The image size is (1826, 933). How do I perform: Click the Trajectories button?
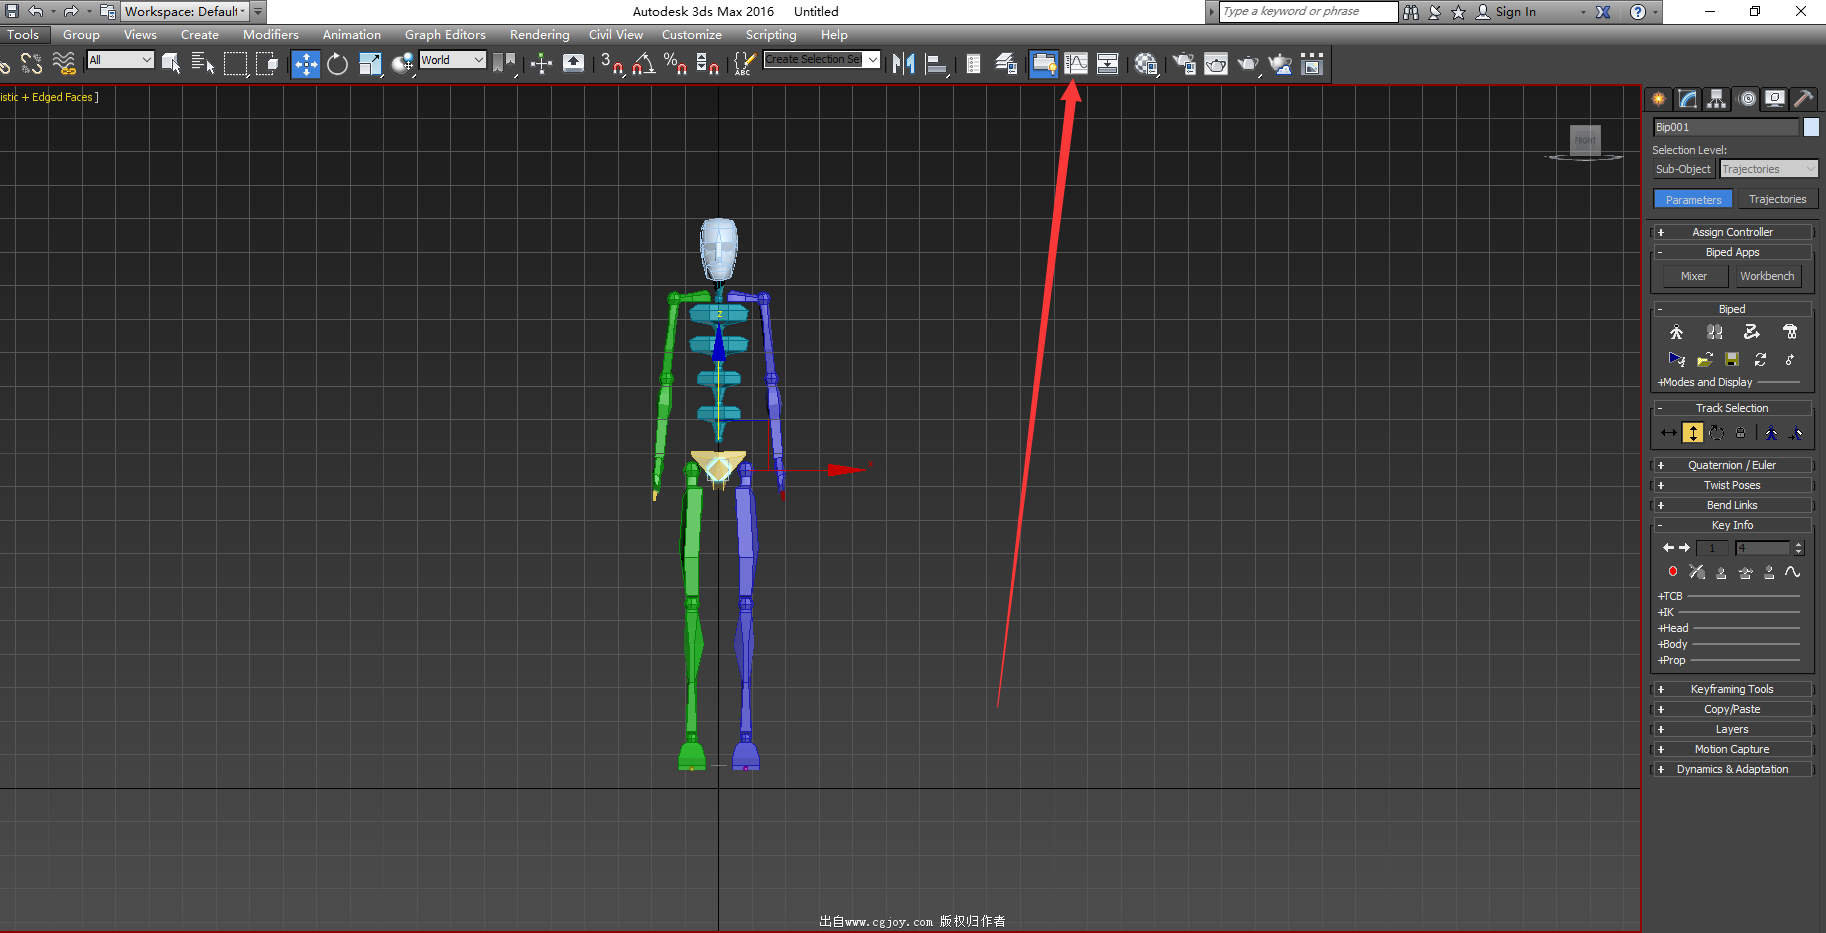pos(1777,199)
